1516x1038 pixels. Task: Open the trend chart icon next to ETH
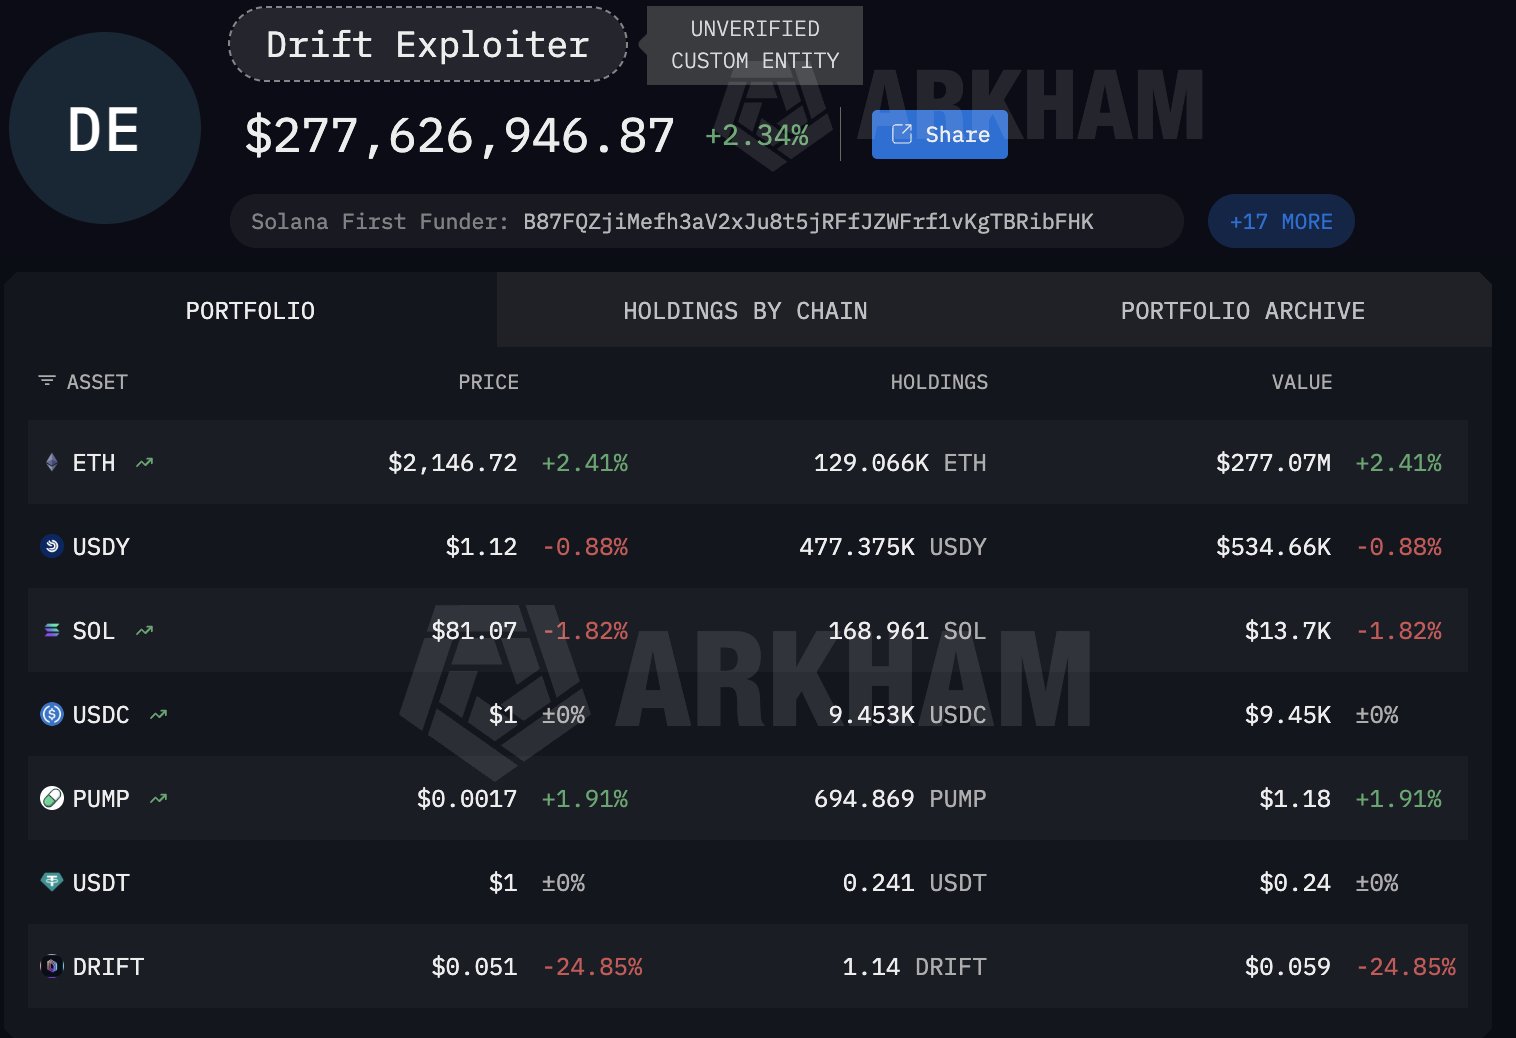pyautogui.click(x=145, y=463)
